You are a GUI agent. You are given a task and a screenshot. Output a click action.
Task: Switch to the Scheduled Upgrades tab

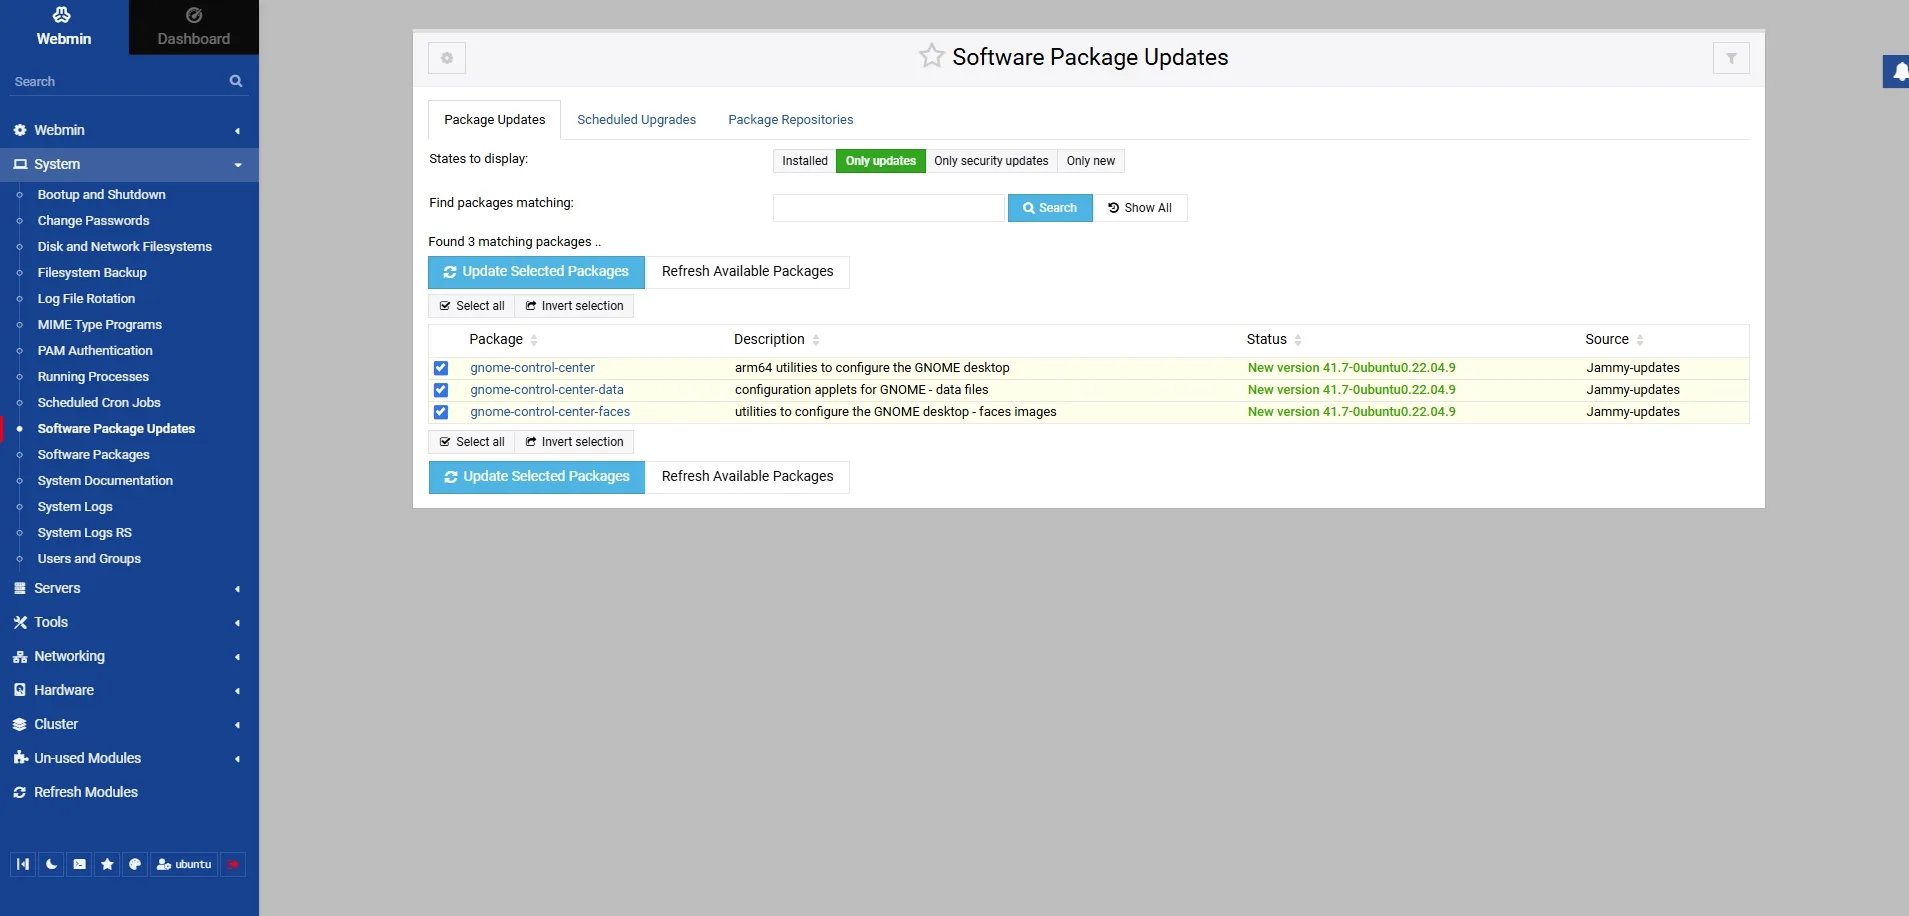636,119
